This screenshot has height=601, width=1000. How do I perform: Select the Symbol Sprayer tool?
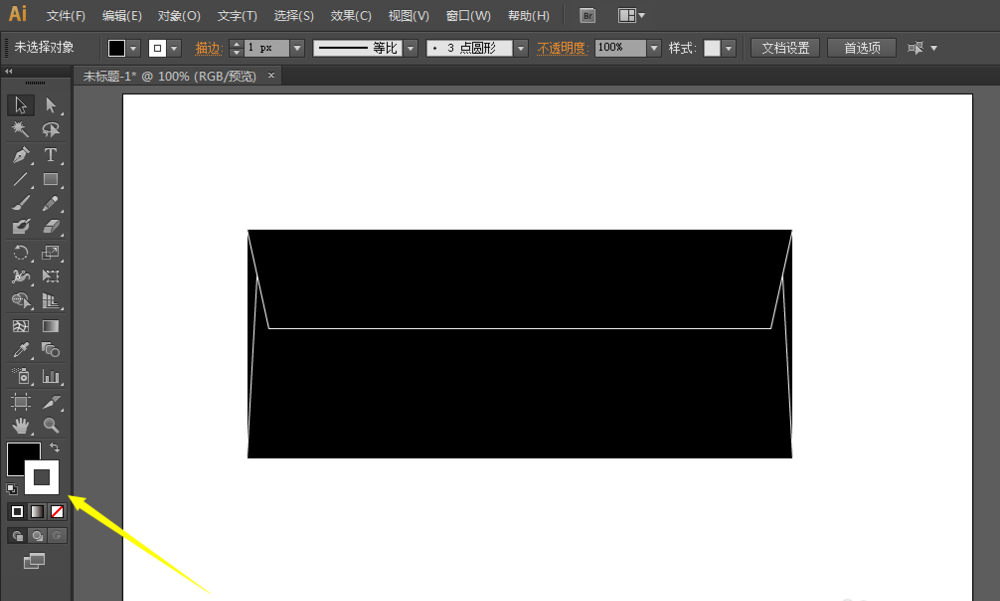20,376
